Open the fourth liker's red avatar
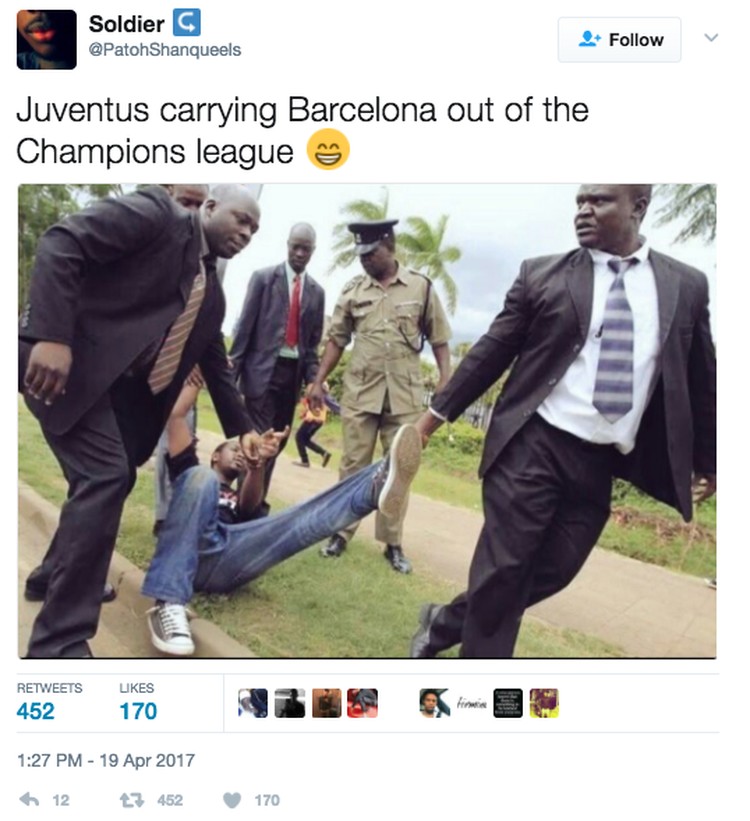The height and width of the screenshot is (821, 750). coord(363,703)
